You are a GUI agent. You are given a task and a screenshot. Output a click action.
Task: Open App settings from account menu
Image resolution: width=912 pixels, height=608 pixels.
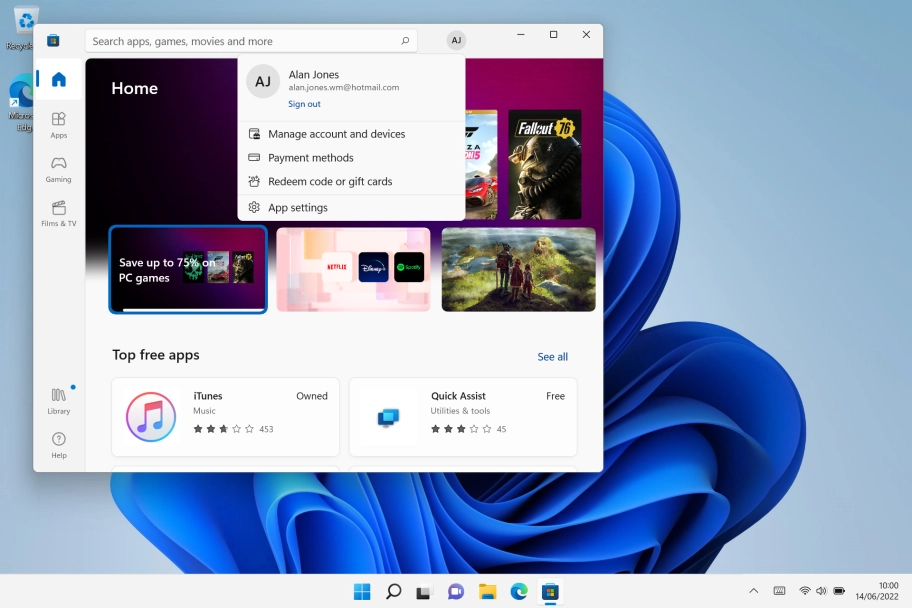[x=297, y=208]
